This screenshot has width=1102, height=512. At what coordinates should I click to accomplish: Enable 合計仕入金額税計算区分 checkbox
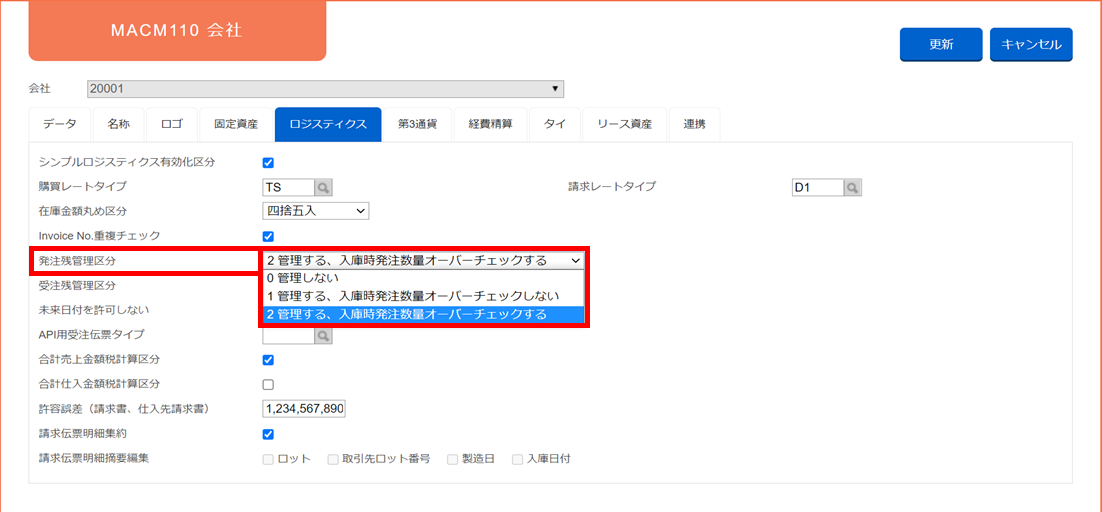(268, 385)
